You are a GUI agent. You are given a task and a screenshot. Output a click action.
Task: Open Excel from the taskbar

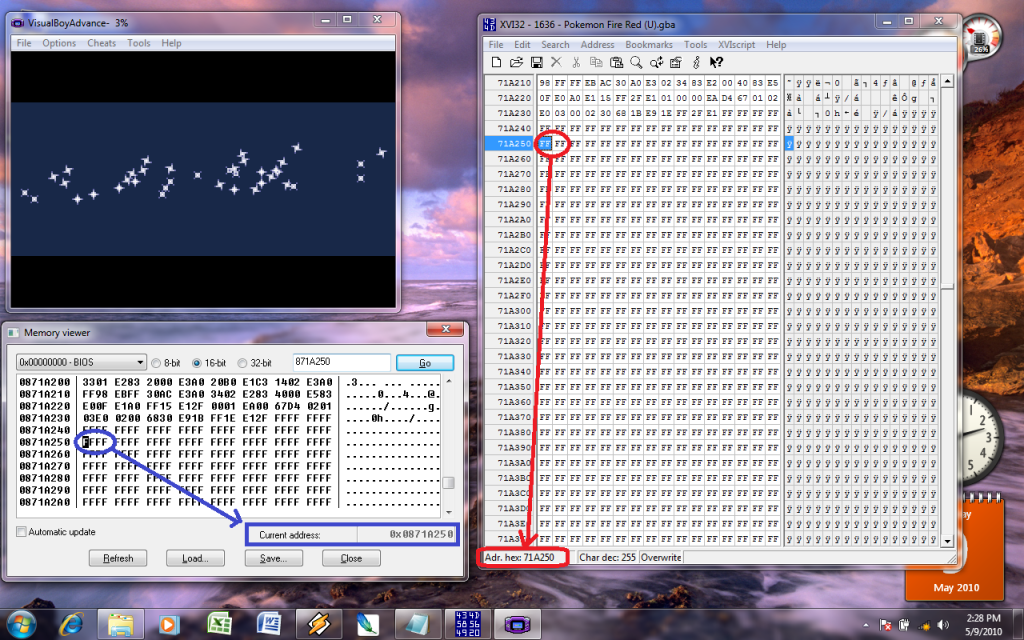[219, 624]
